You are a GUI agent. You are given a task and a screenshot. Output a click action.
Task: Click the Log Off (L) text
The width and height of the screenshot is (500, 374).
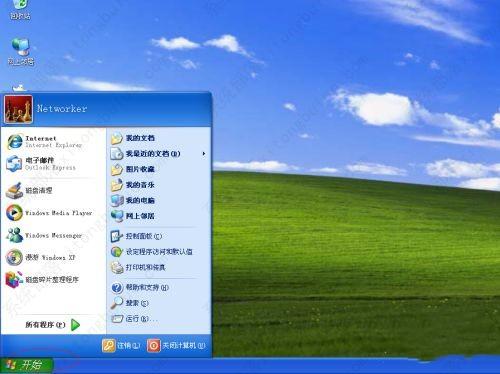coord(128,346)
